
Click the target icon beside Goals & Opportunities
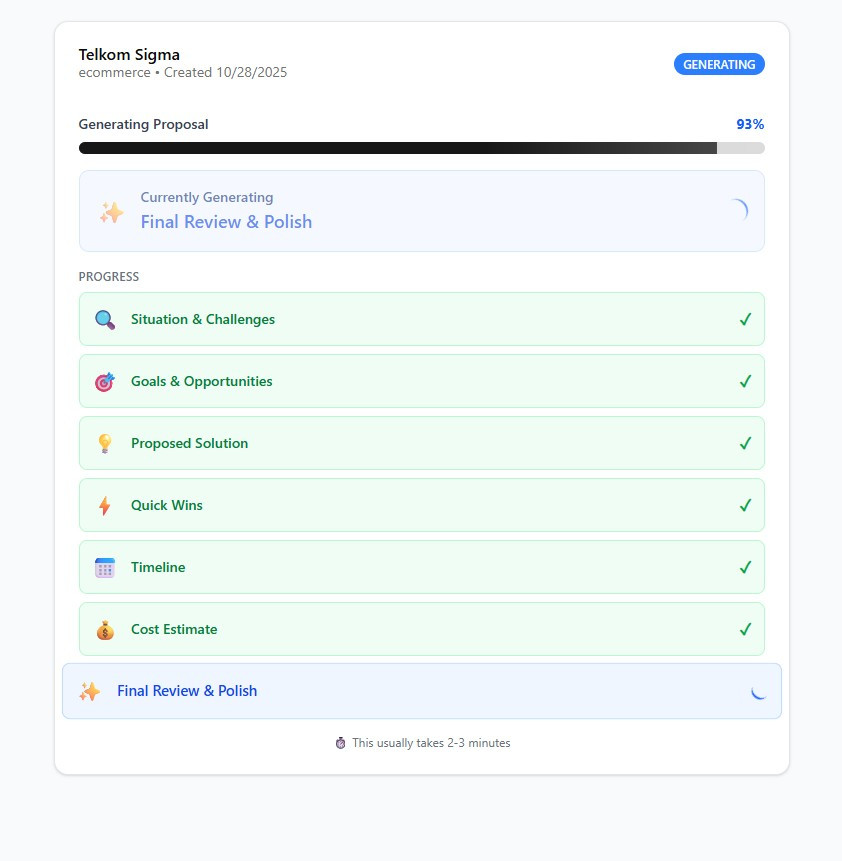(x=105, y=382)
